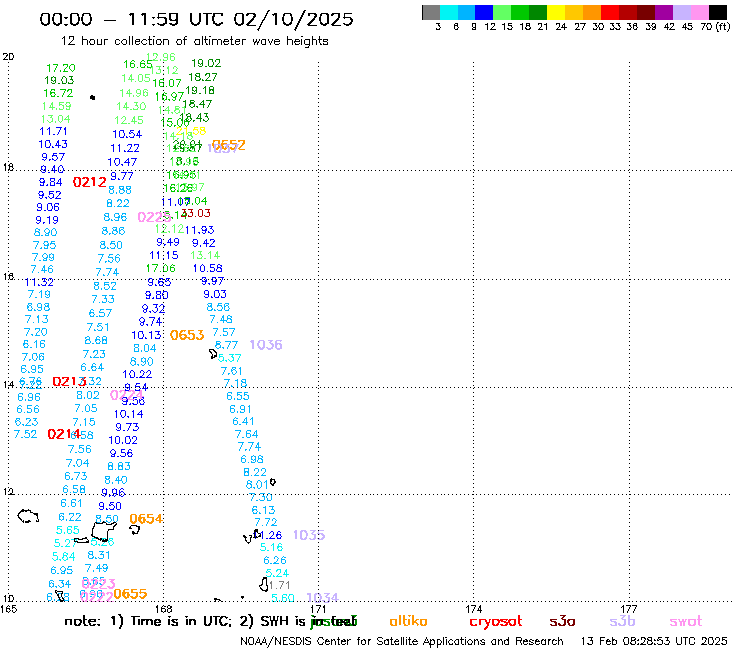Click the orange legend color swatch
Viewport: 740px width, 650px height.
click(x=591, y=12)
